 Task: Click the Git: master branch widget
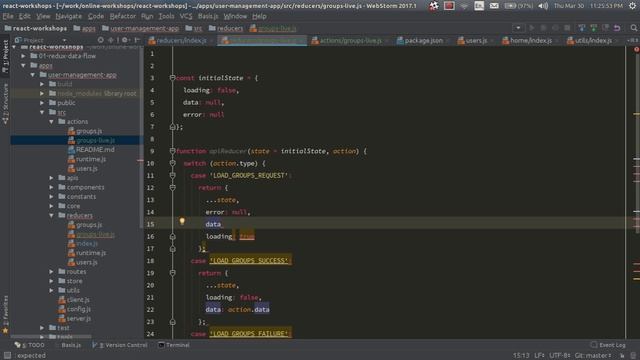click(x=593, y=356)
